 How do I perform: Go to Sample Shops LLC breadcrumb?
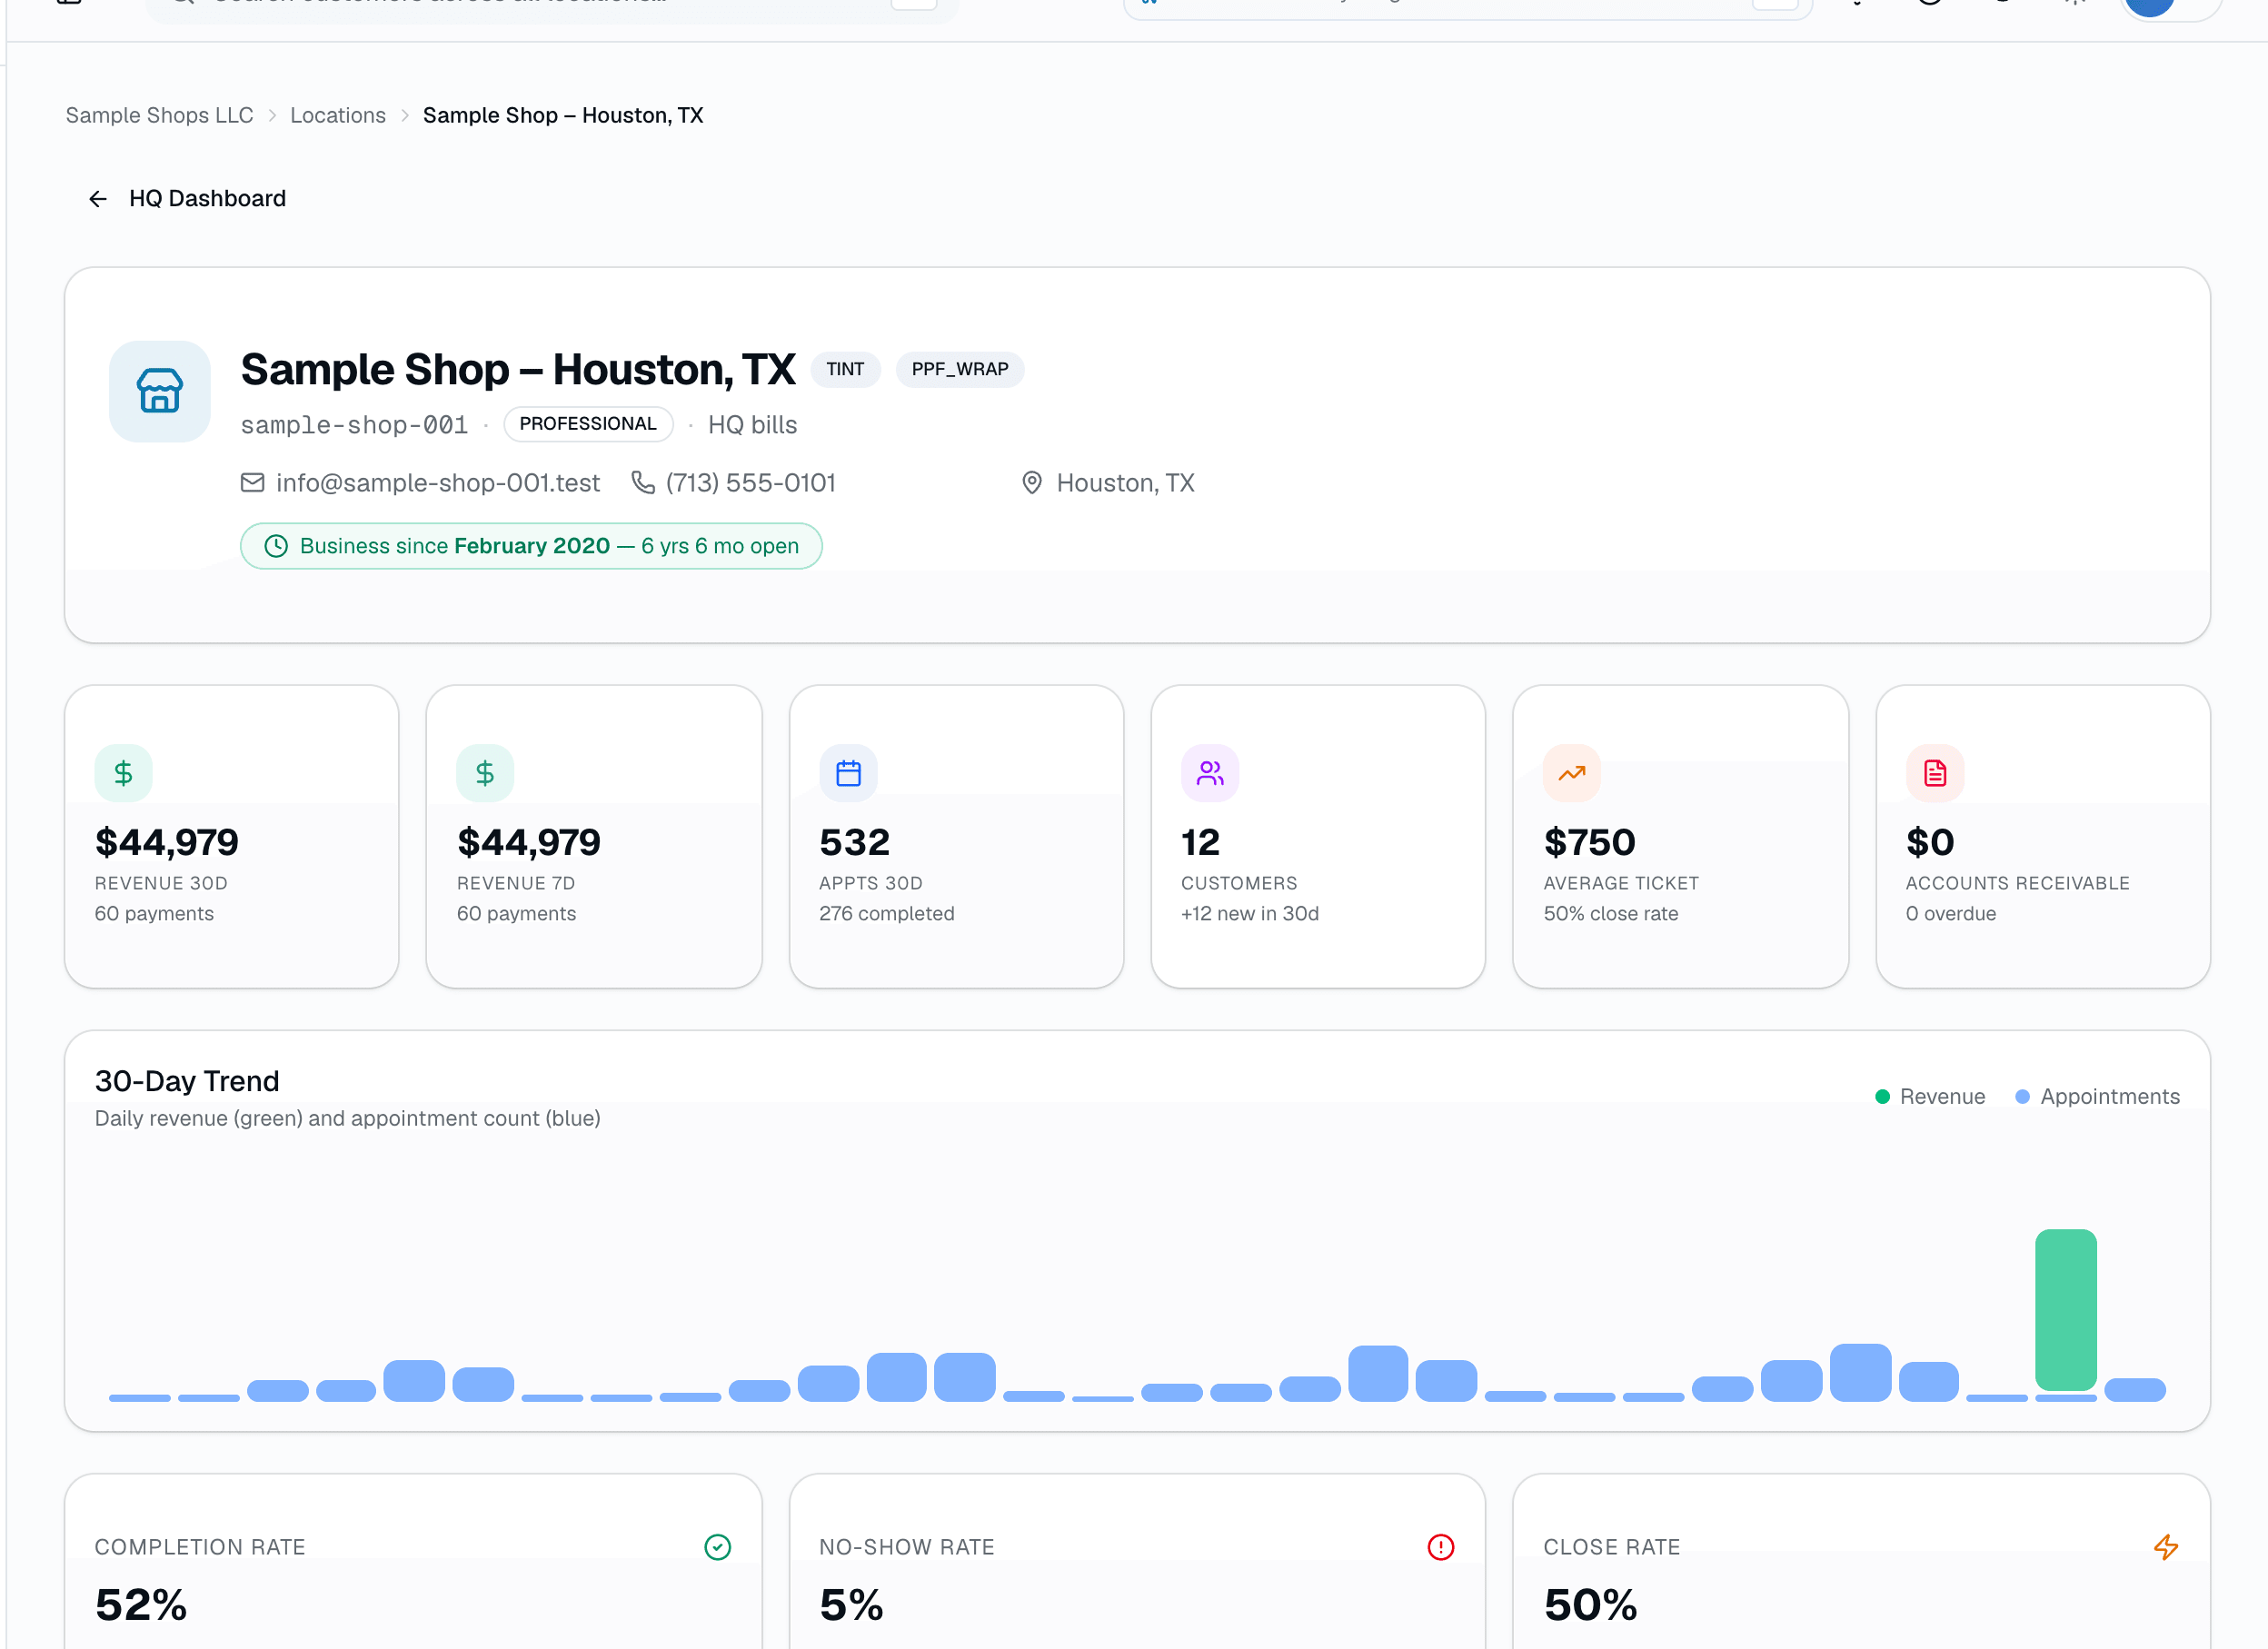tap(159, 115)
